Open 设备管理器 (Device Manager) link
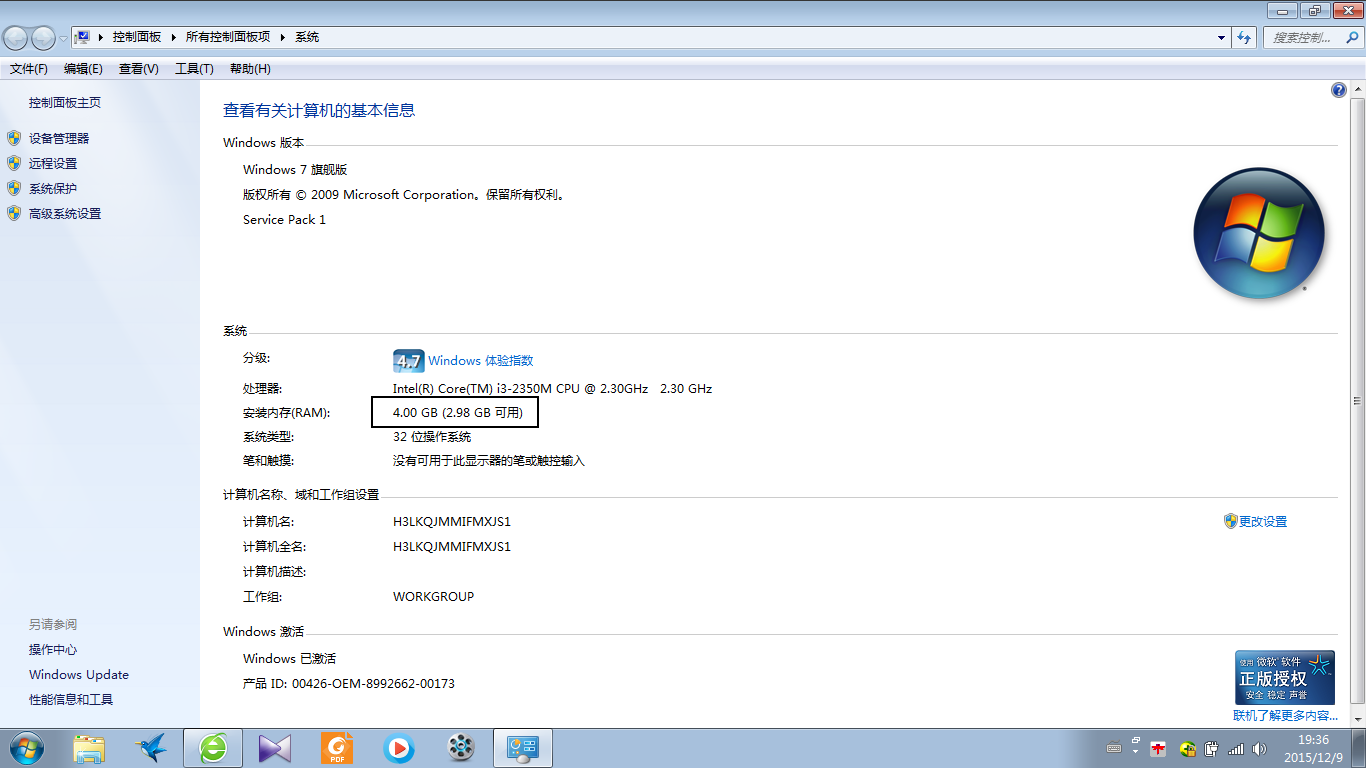1366x768 pixels. tap(59, 138)
